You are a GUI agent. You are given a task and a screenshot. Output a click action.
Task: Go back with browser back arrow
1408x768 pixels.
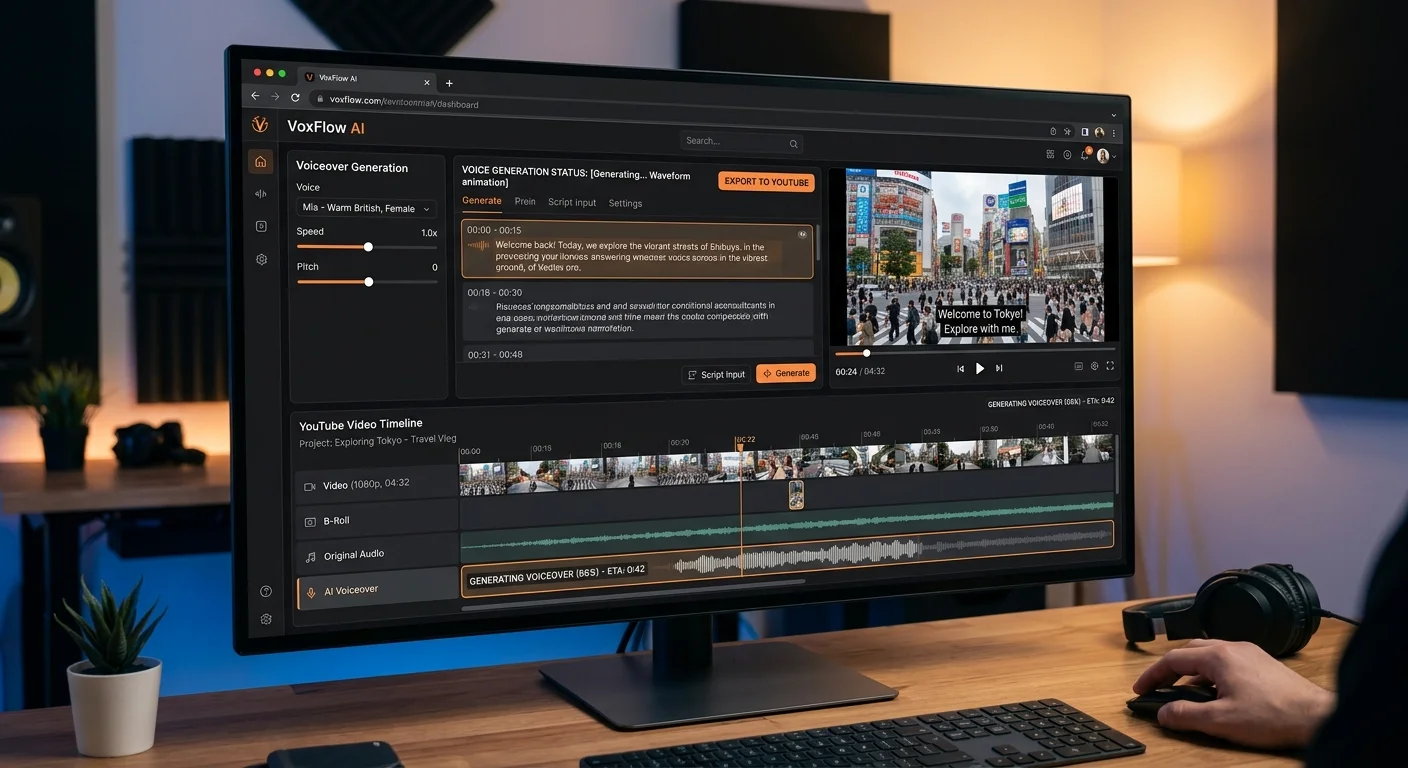tap(255, 96)
